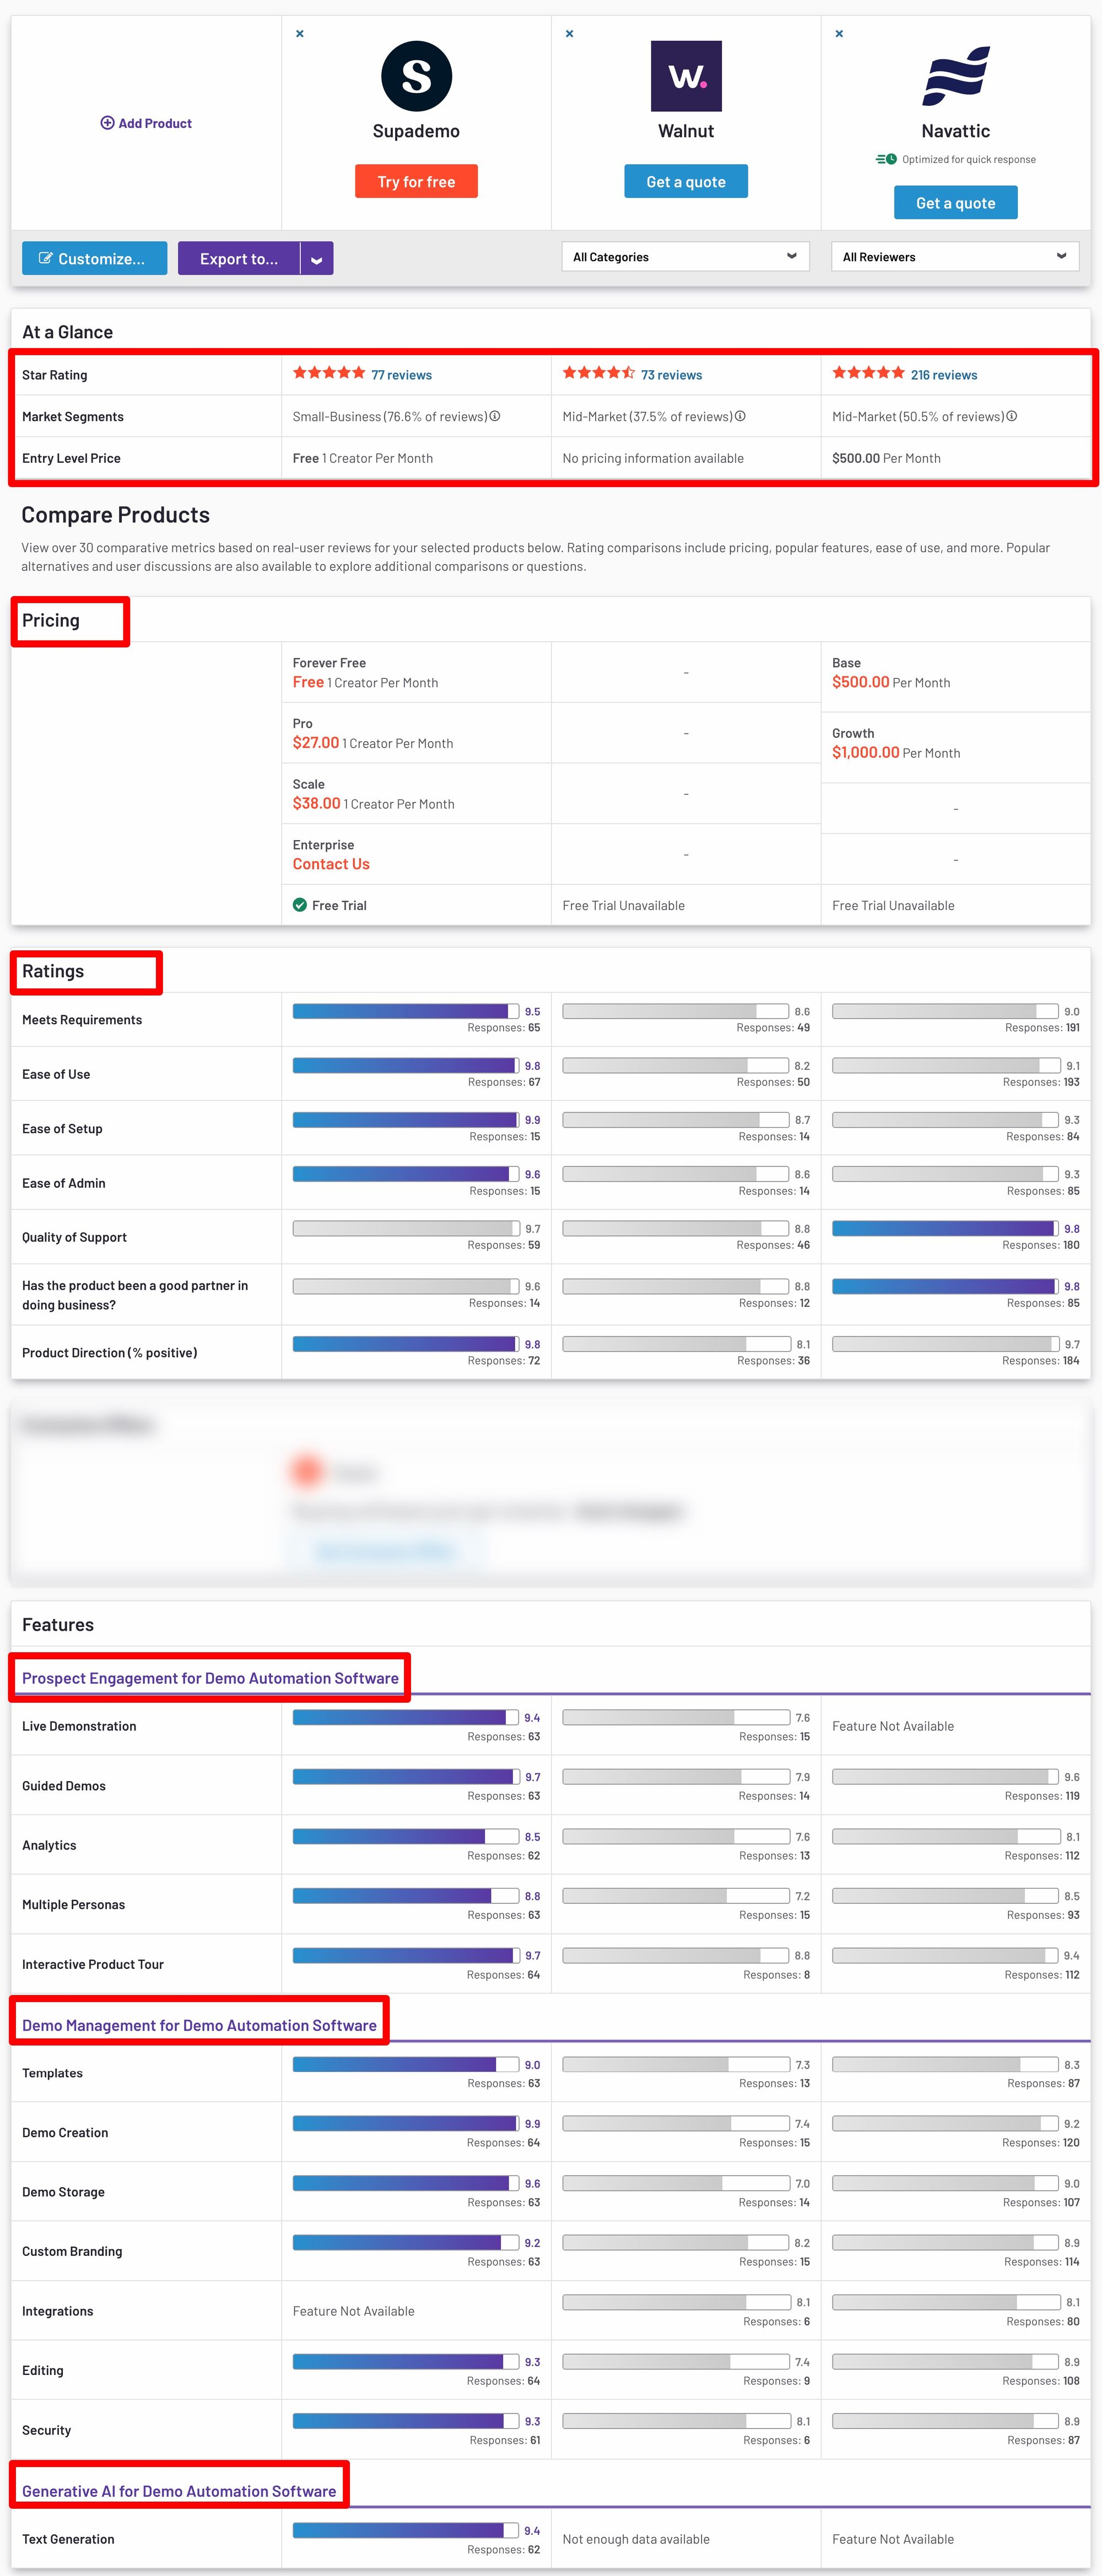The height and width of the screenshot is (2576, 1102).
Task: Click Walnut star rating stars
Action: 599,373
